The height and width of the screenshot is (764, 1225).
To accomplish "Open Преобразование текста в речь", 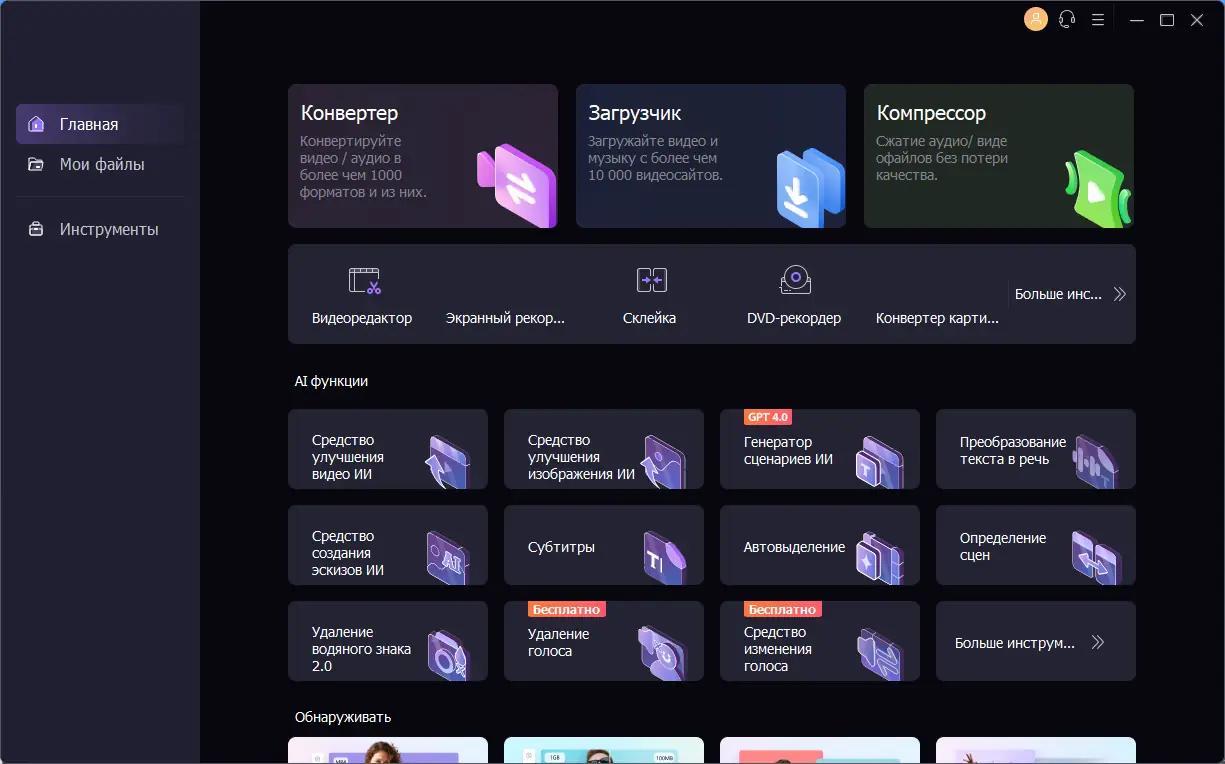I will point(1036,449).
